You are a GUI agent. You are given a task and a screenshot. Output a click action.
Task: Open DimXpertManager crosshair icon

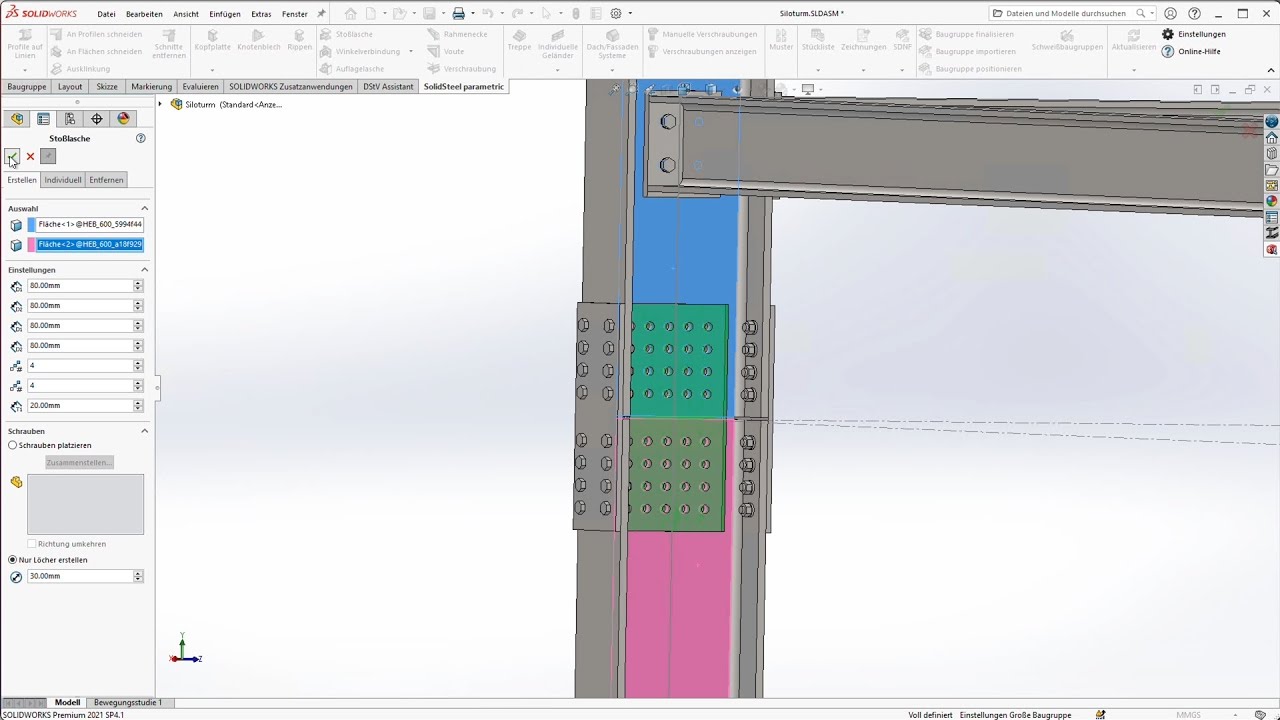[x=97, y=118]
